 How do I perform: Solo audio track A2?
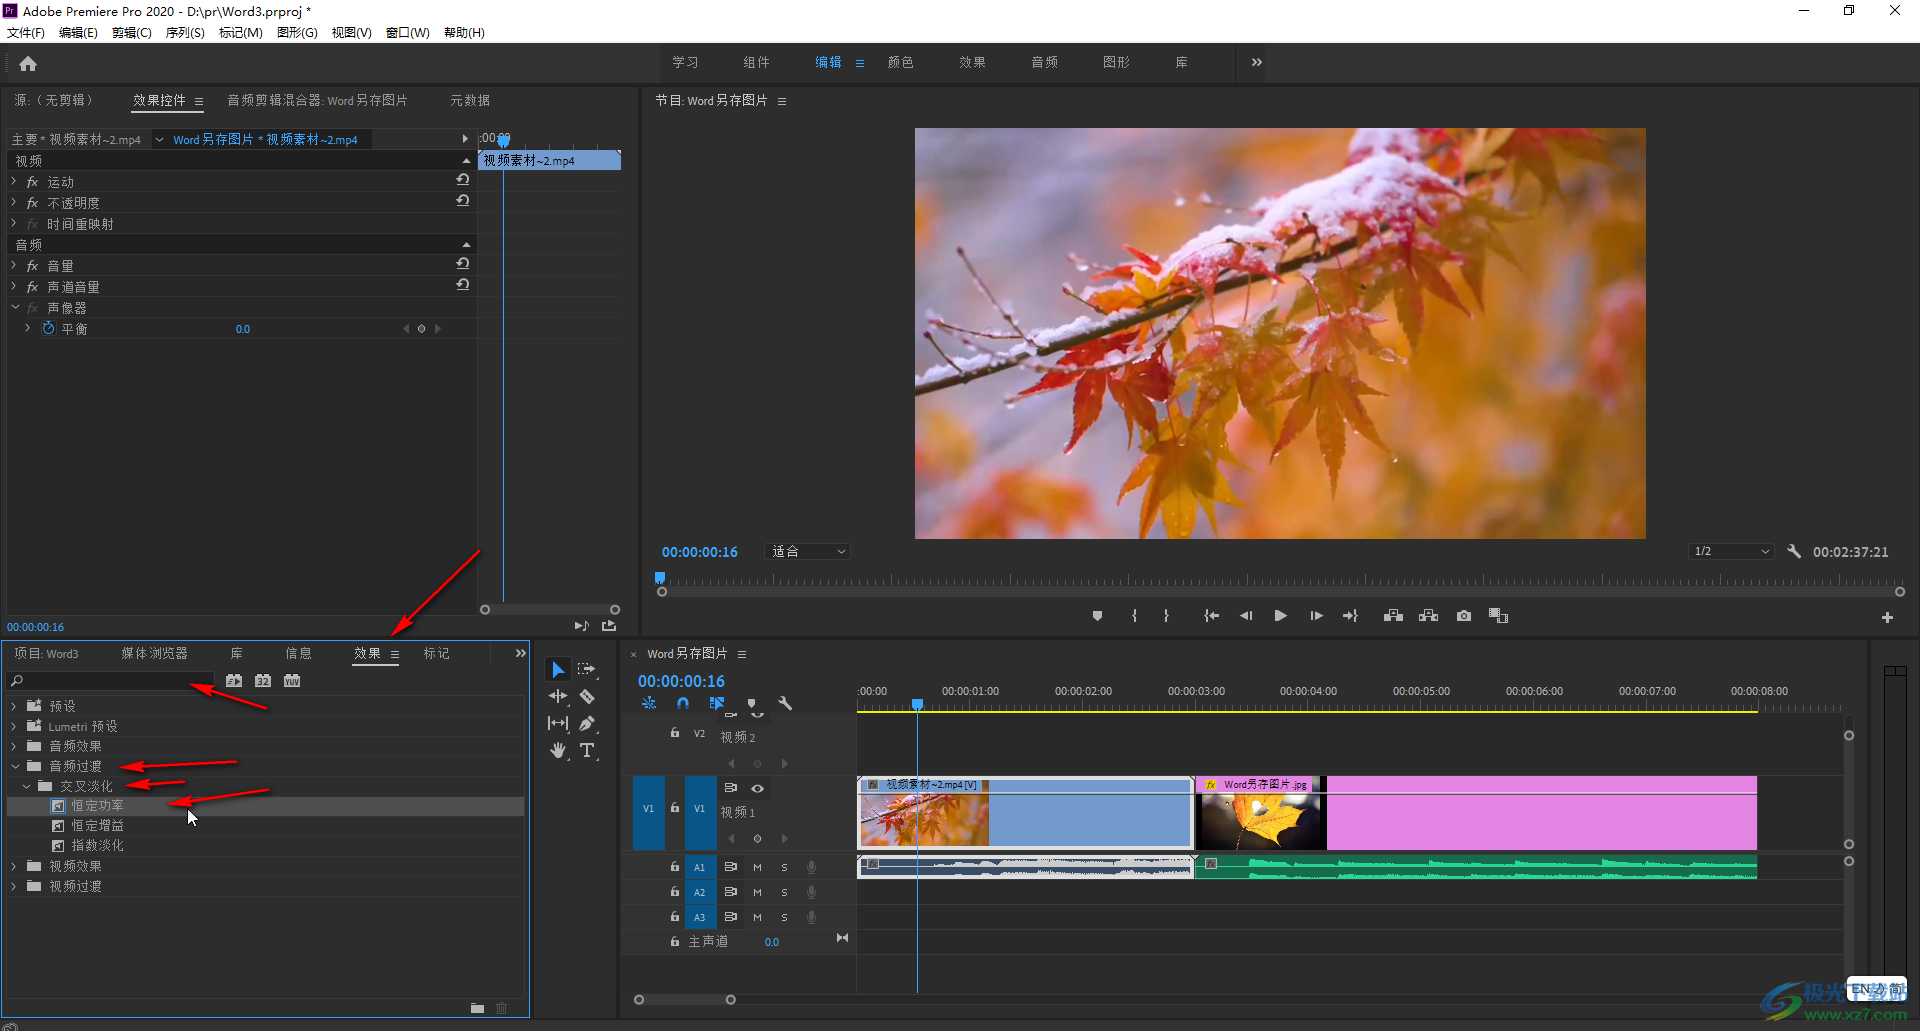pos(784,892)
